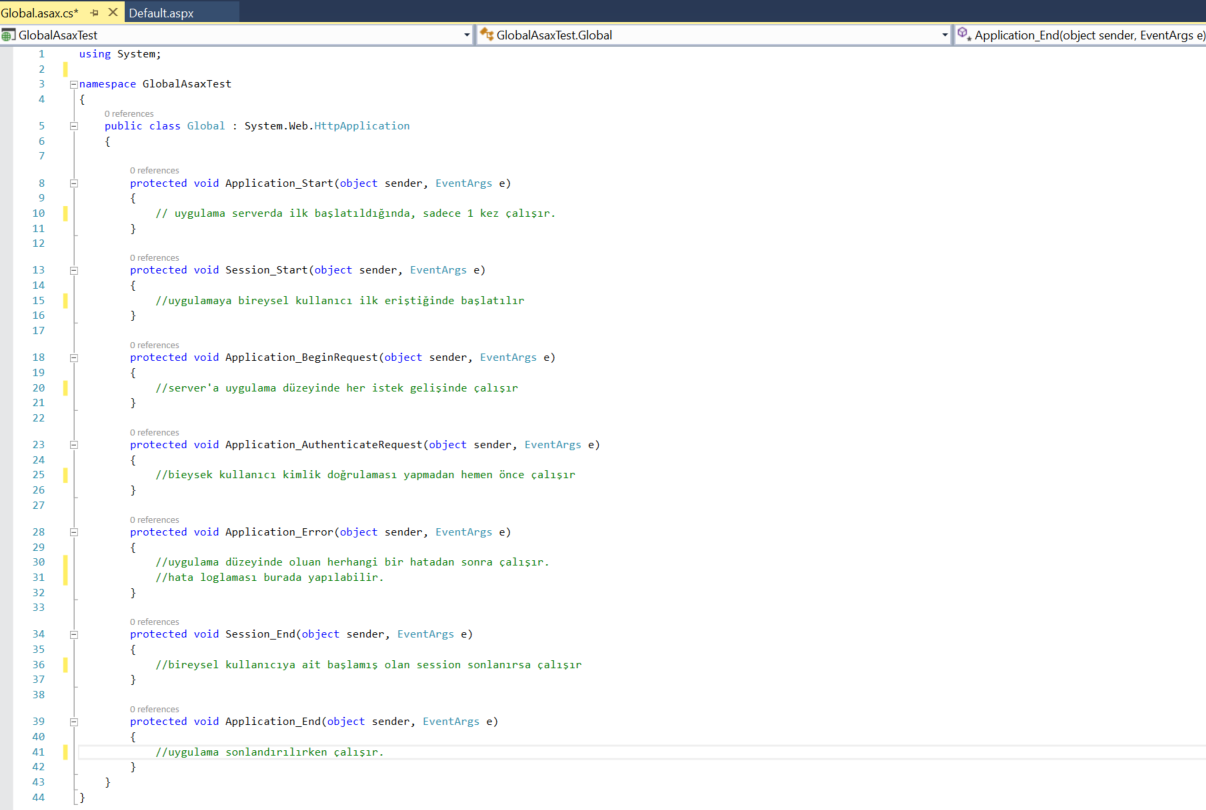Screen dimensions: 1206x810
Task: Collapse the Application_Error method
Action: (x=73, y=532)
